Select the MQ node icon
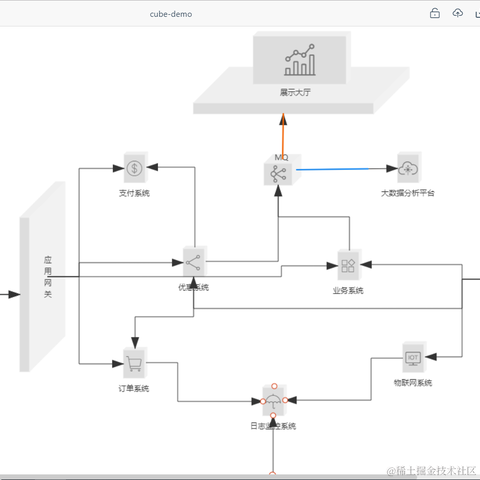Viewport: 480px width, 480px height. click(x=278, y=174)
